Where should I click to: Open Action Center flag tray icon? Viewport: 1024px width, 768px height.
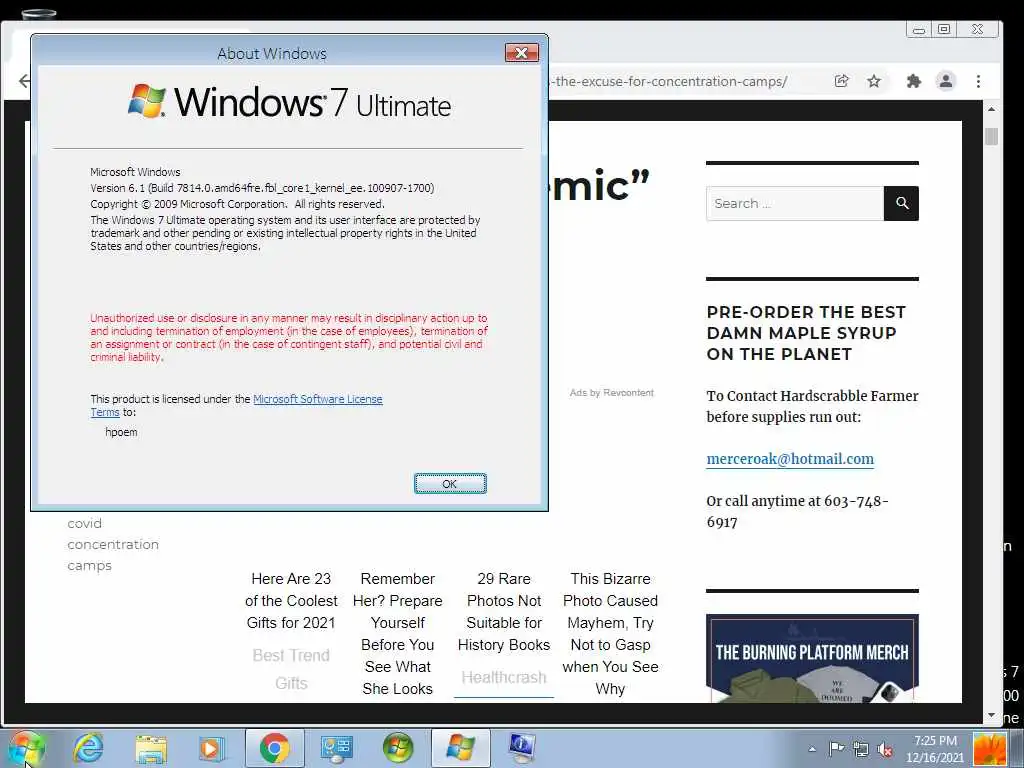coord(836,749)
